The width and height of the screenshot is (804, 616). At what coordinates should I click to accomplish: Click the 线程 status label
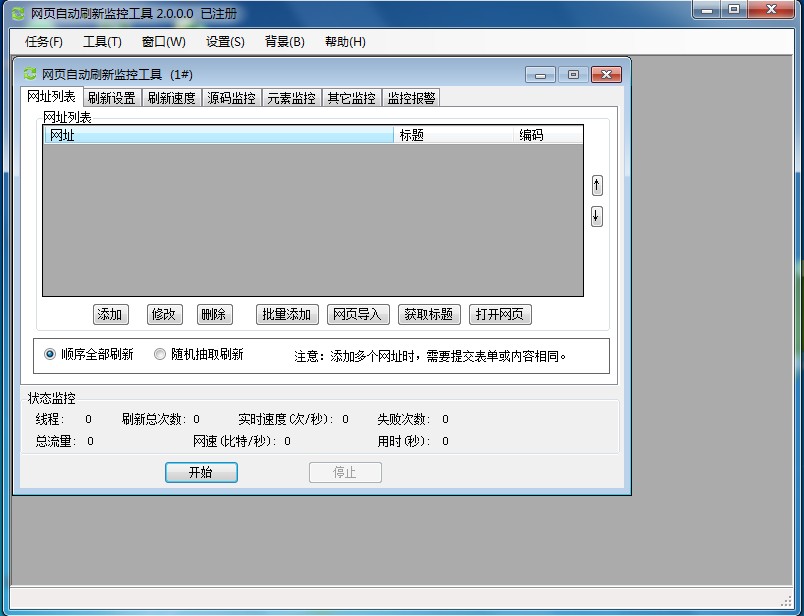(x=50, y=420)
